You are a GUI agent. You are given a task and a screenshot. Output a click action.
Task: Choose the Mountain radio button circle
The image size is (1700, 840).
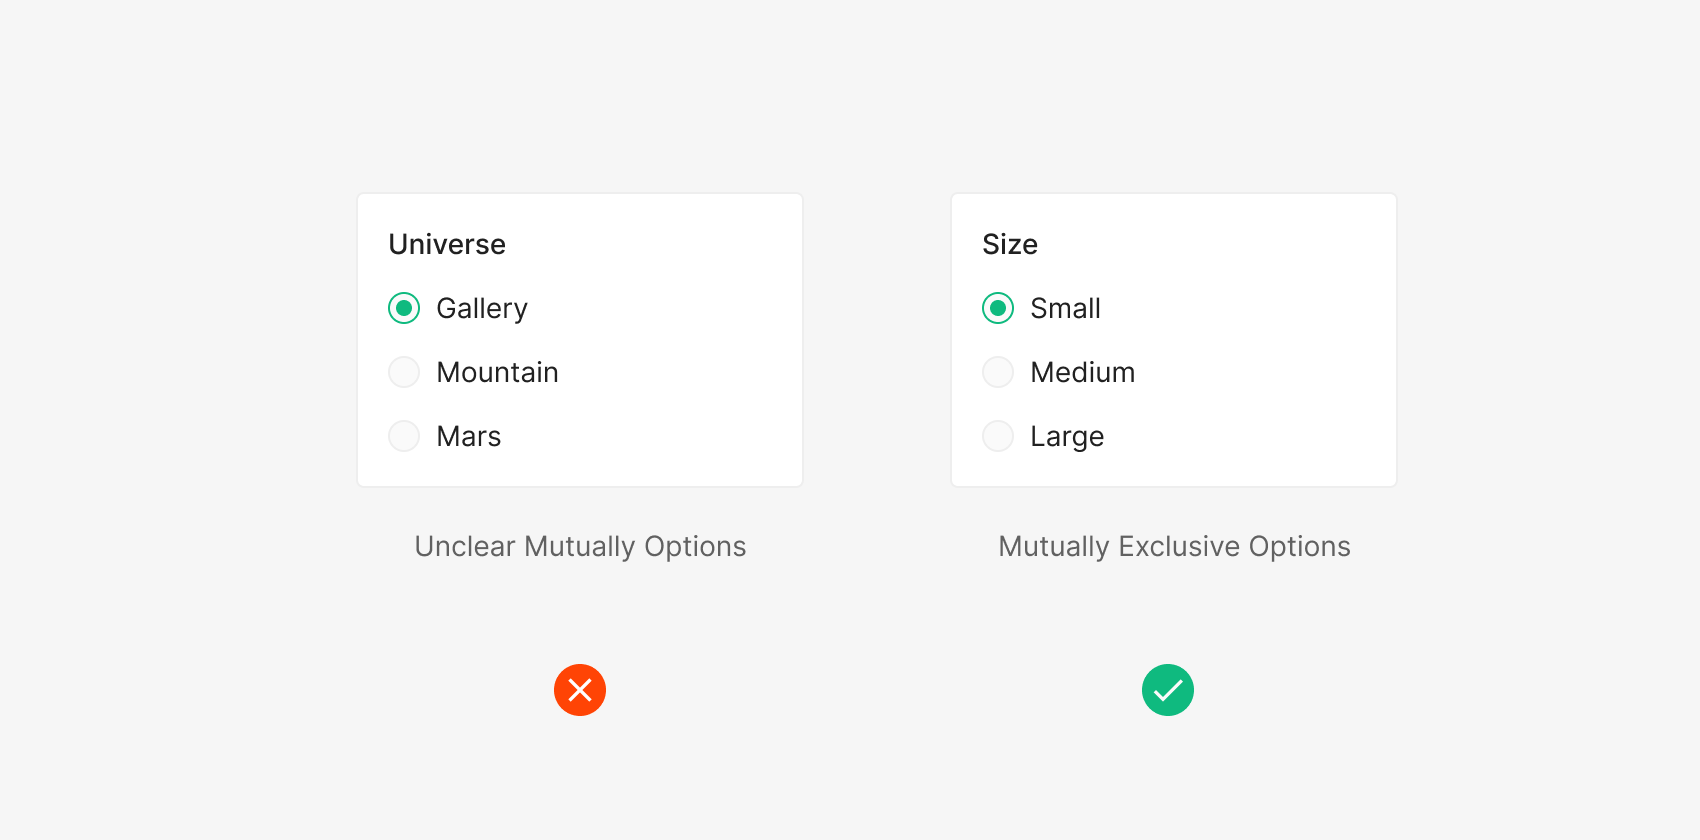(404, 372)
